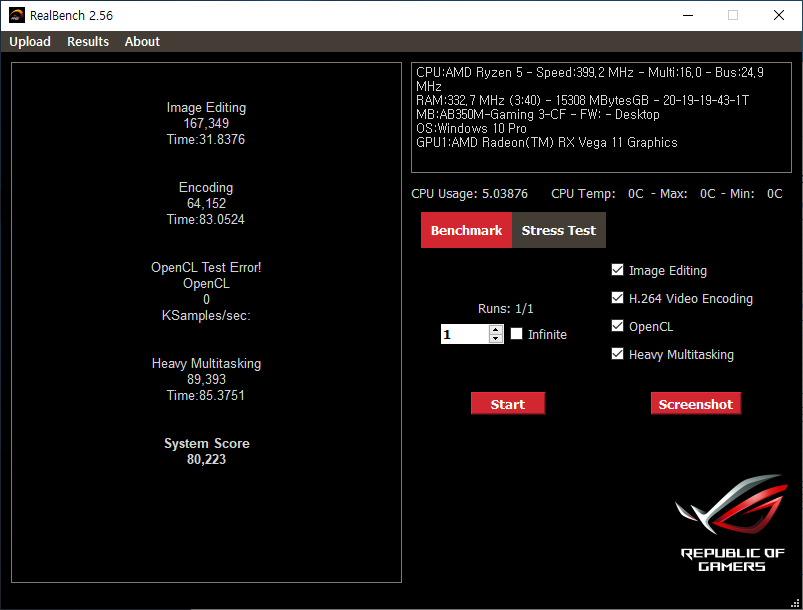Click the Encoding score 64,152
The image size is (803, 610).
[x=206, y=203]
